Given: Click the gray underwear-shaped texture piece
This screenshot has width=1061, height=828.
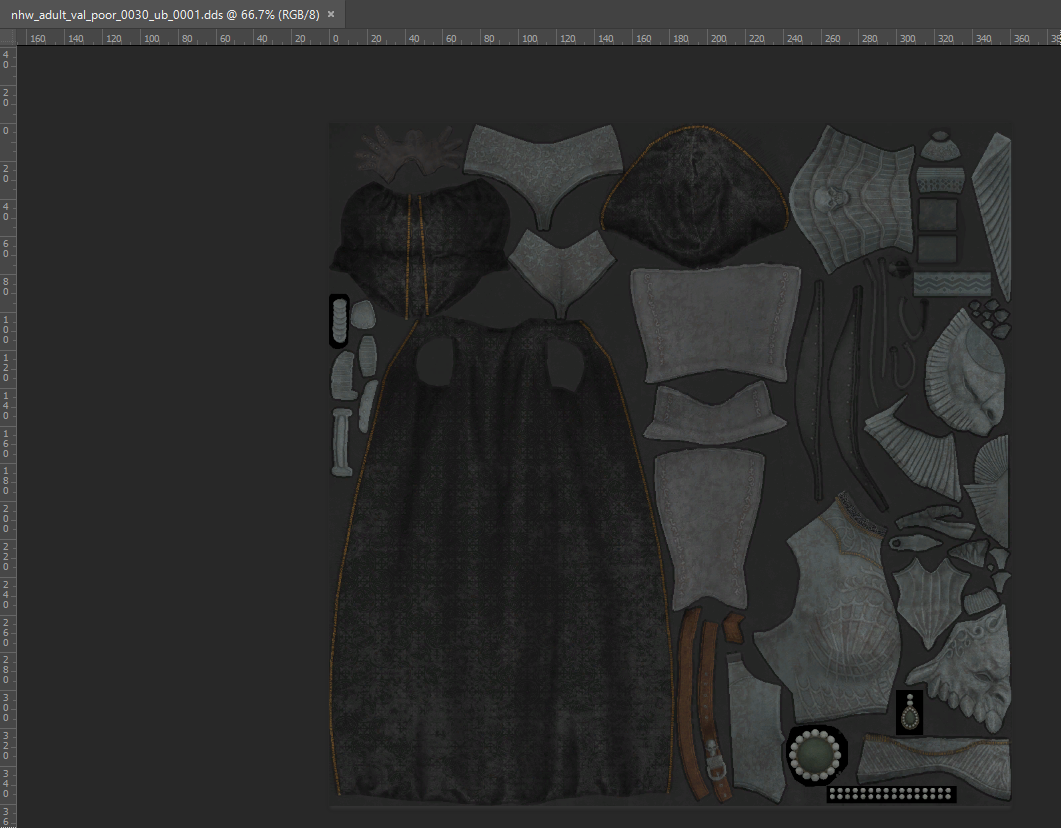Looking at the screenshot, I should (x=544, y=165).
